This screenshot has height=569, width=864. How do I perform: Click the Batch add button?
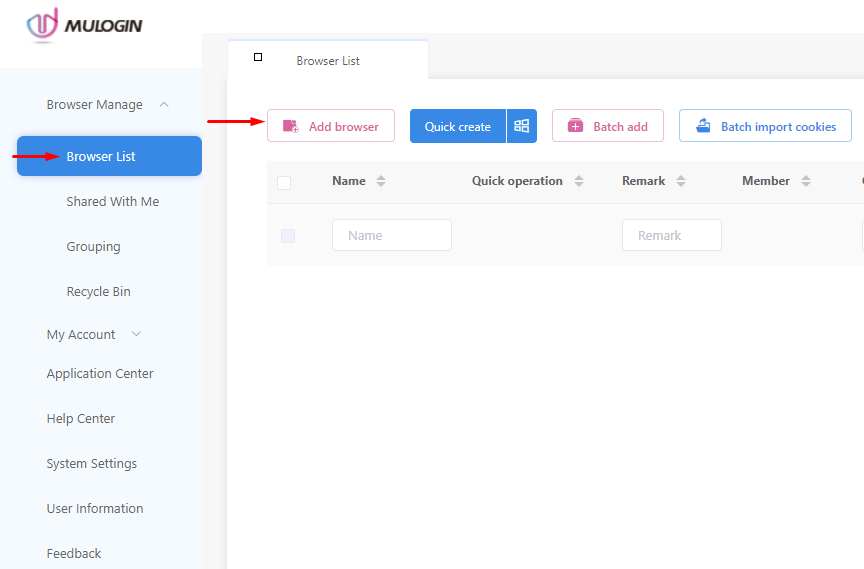tap(607, 126)
